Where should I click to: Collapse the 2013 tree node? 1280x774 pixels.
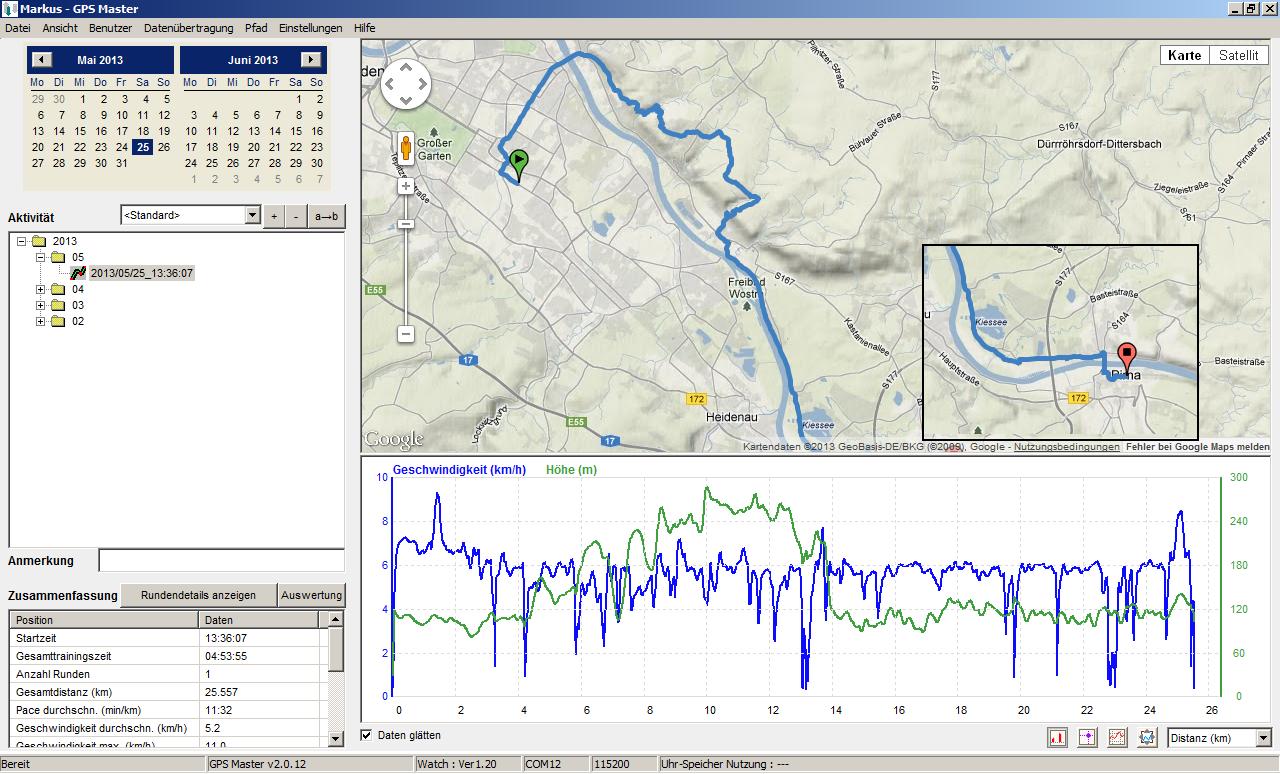coord(23,241)
